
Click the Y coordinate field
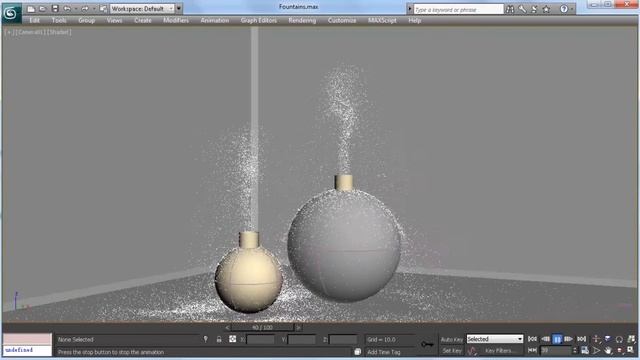point(302,339)
